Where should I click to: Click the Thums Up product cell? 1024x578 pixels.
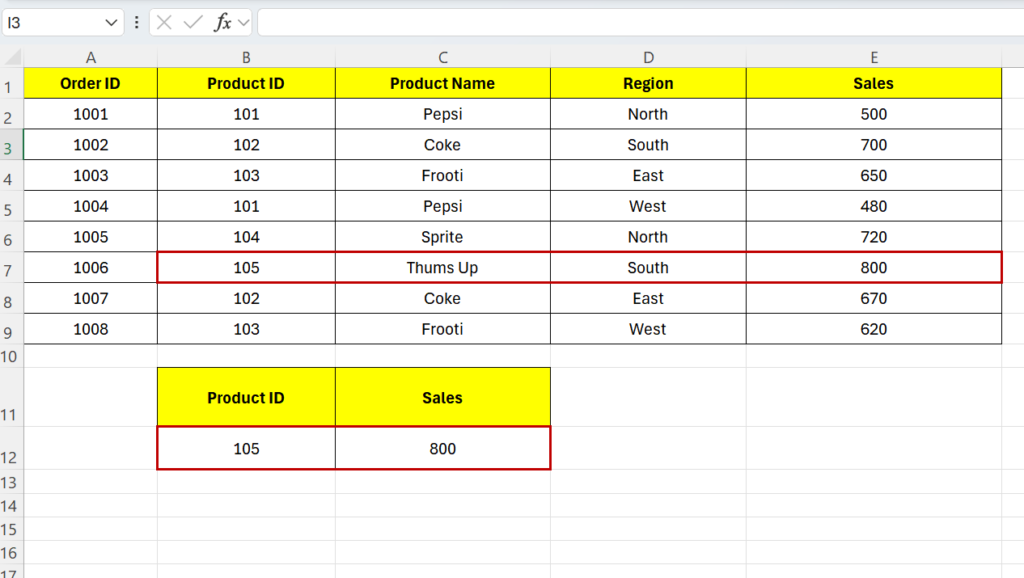click(x=443, y=268)
